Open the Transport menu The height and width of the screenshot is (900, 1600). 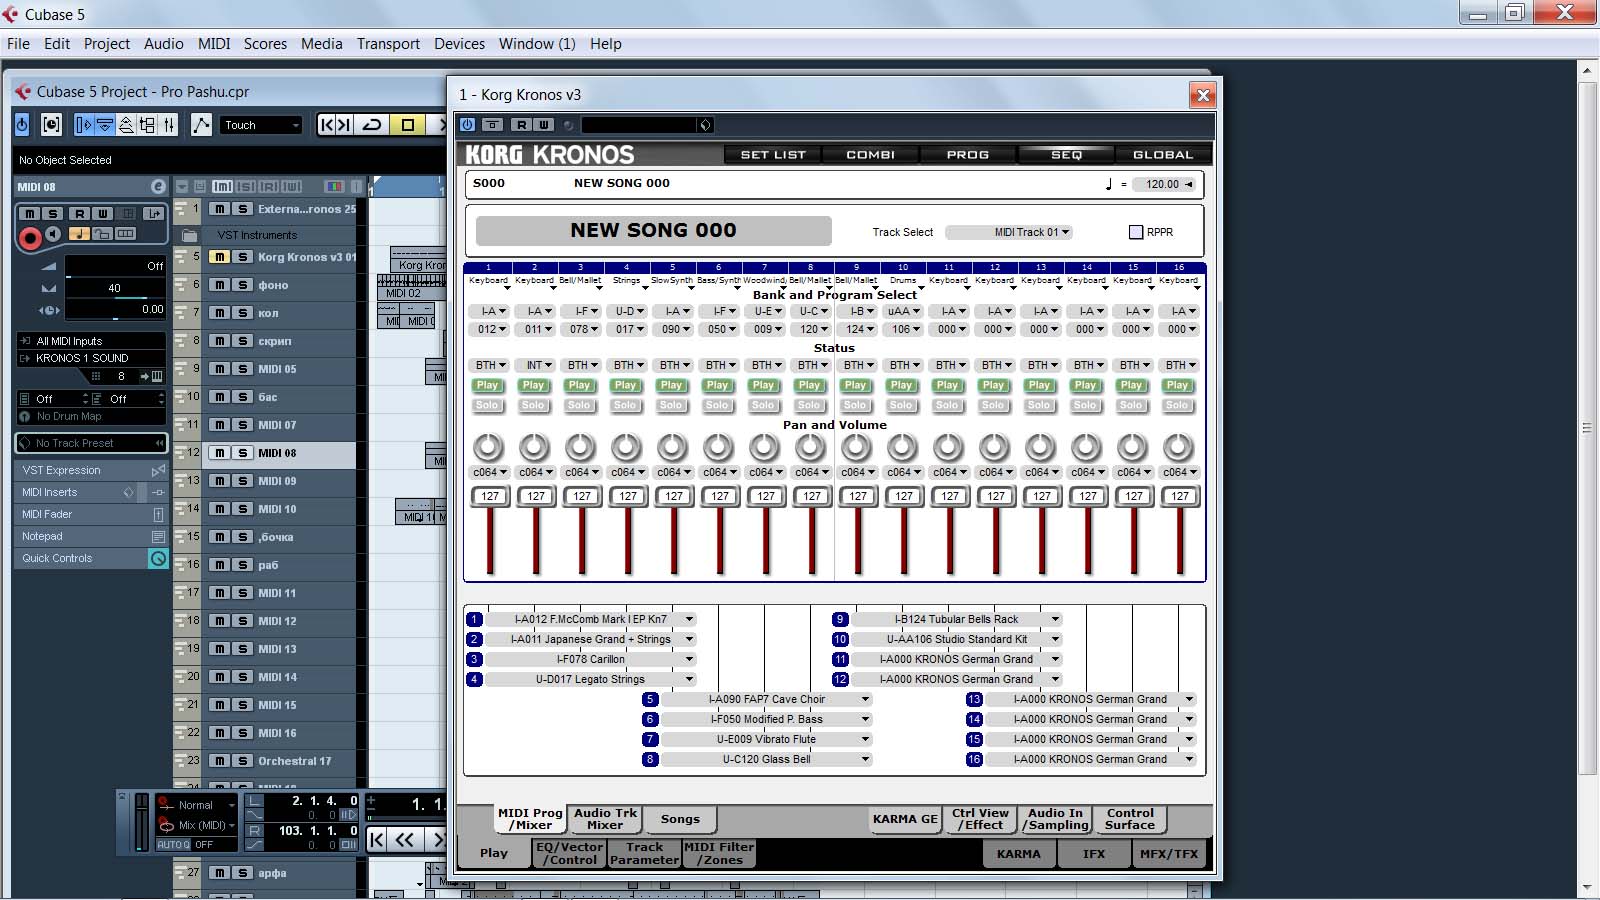click(x=388, y=44)
